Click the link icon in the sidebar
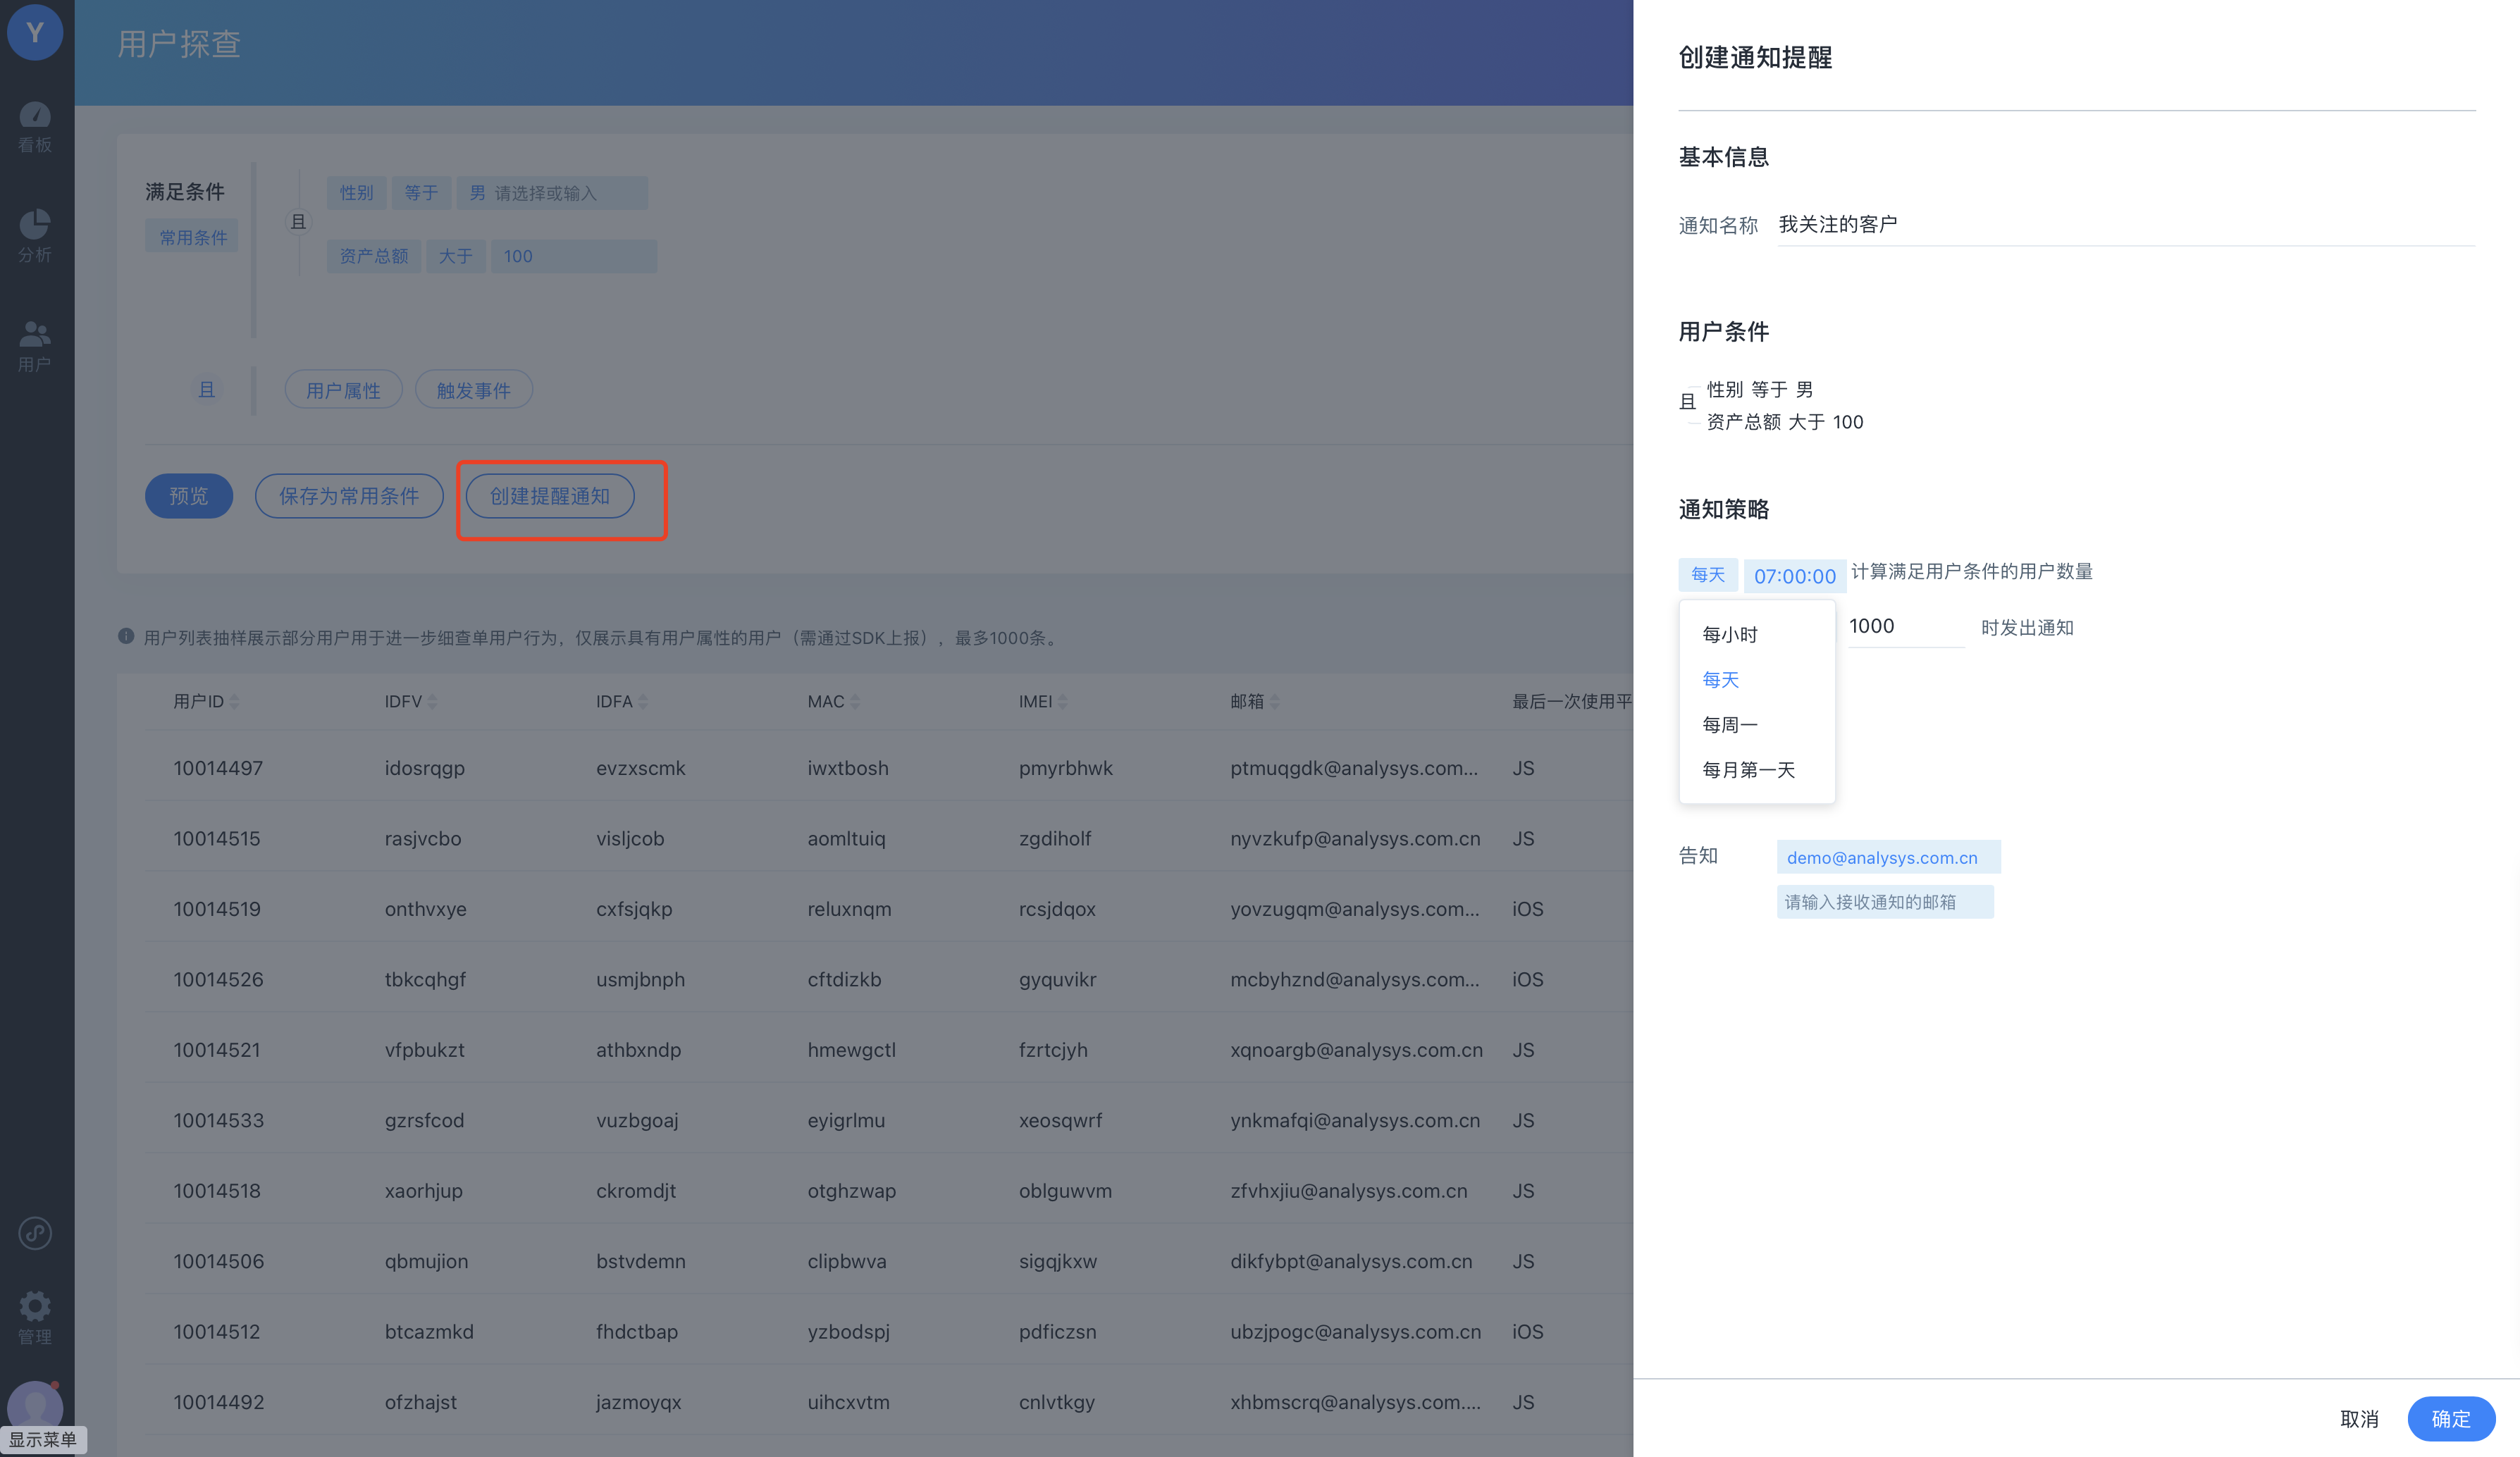Image resolution: width=2520 pixels, height=1457 pixels. [35, 1233]
